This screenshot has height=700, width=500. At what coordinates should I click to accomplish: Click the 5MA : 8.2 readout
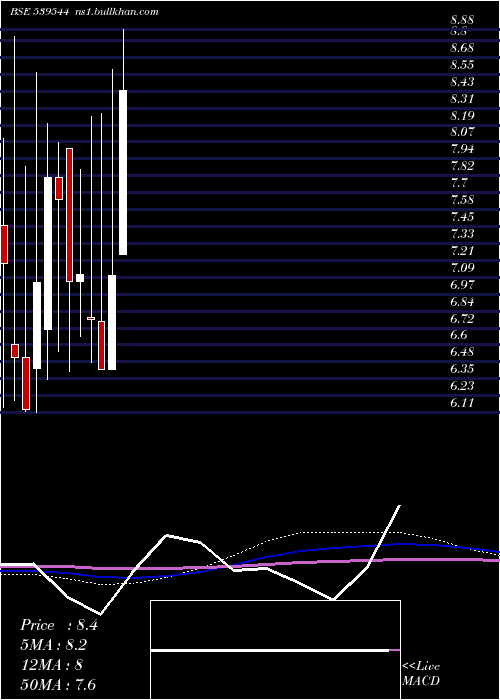point(54,645)
